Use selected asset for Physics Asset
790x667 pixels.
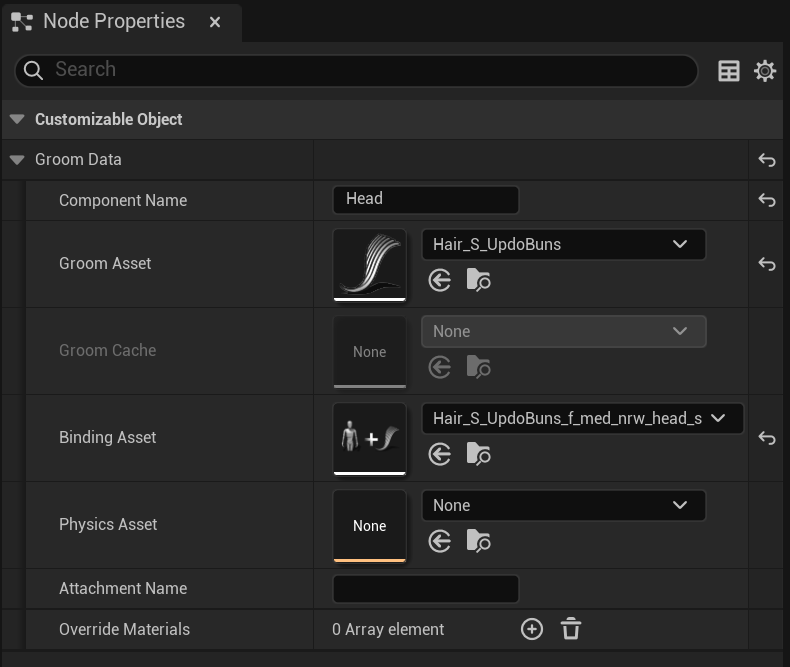[x=439, y=542]
